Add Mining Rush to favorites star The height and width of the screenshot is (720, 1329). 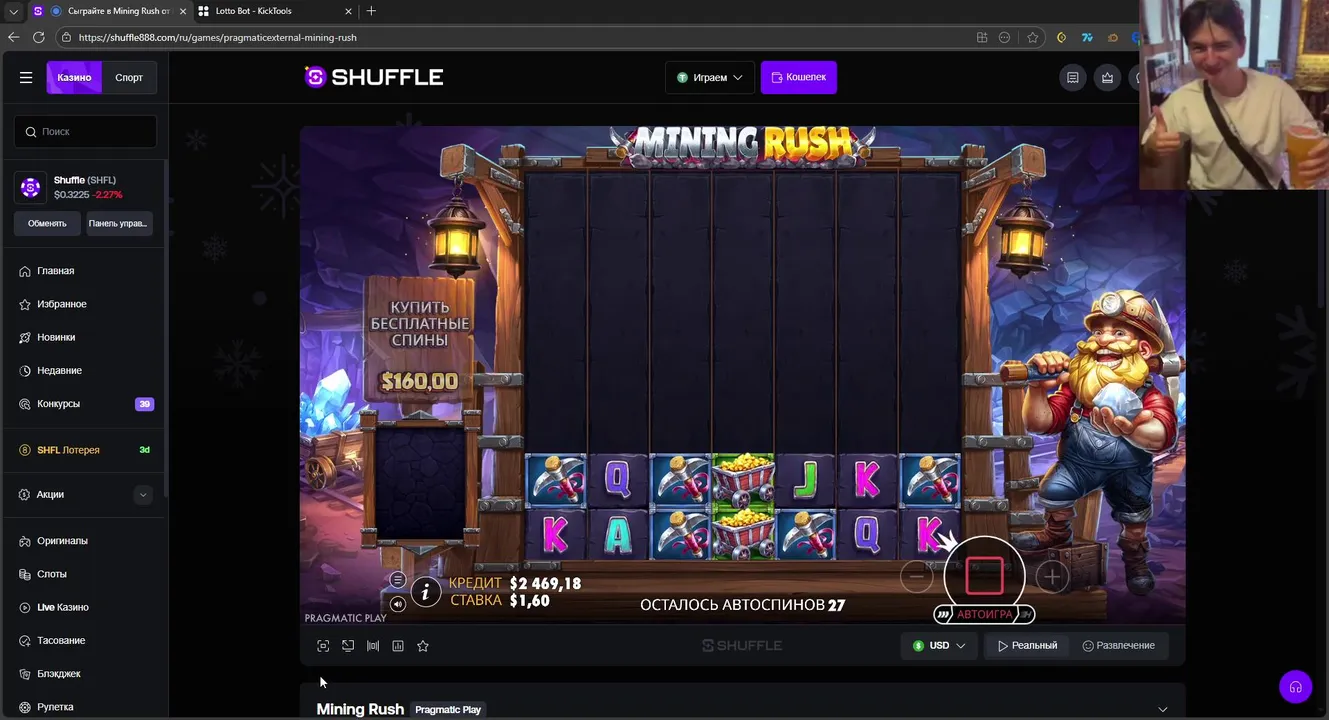click(423, 646)
